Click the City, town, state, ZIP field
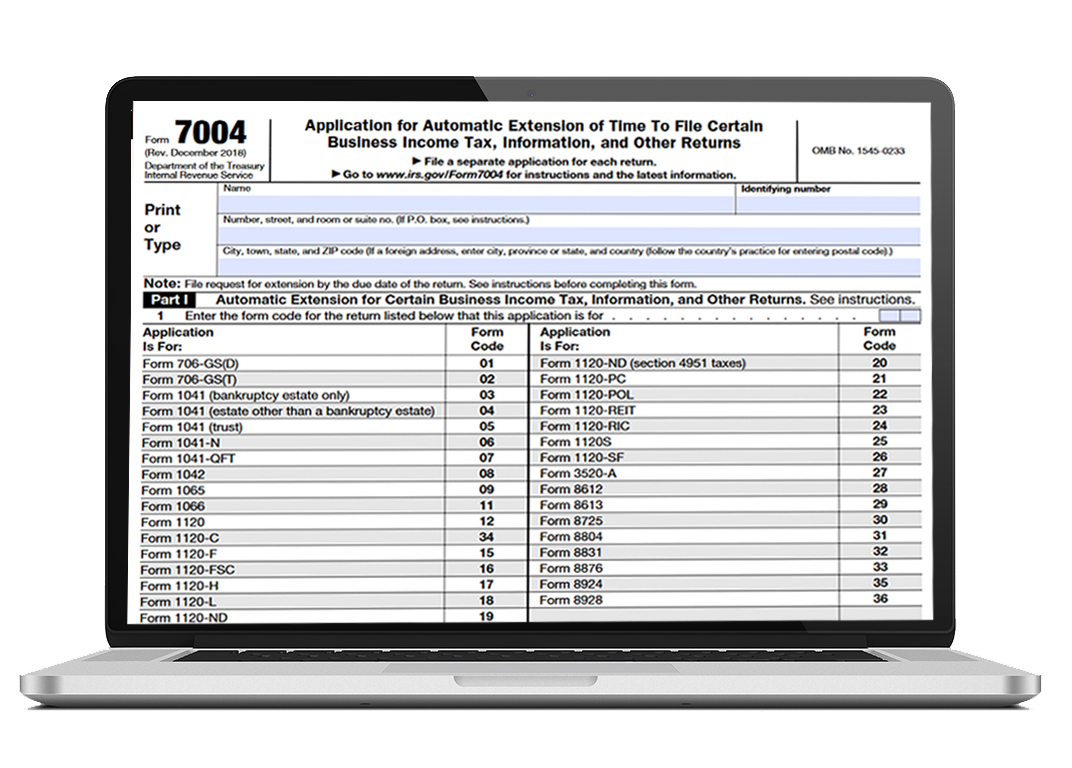Image resolution: width=1072 pixels, height=768 pixels. click(569, 267)
